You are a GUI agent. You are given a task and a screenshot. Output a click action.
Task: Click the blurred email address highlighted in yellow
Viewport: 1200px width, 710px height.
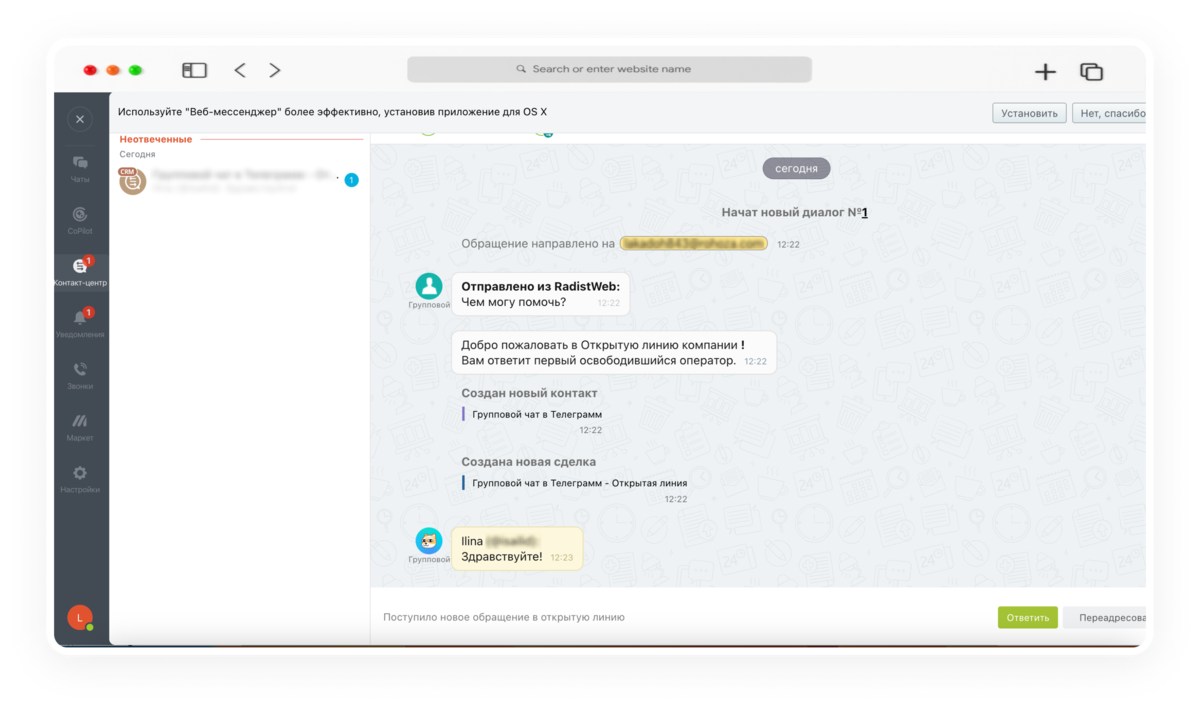694,243
